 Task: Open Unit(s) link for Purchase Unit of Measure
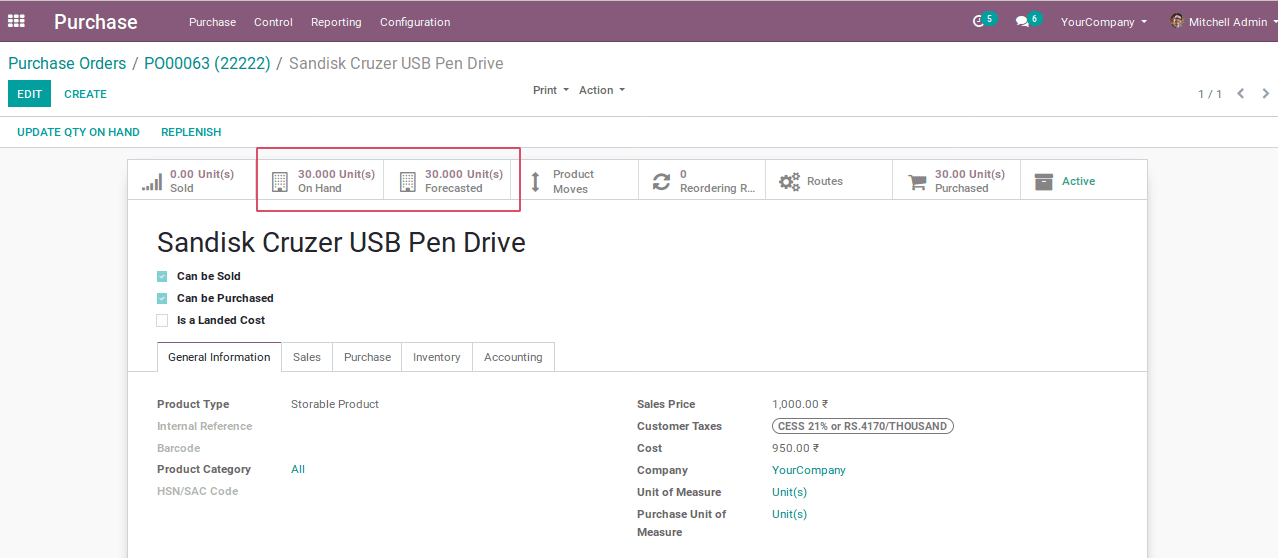[789, 514]
